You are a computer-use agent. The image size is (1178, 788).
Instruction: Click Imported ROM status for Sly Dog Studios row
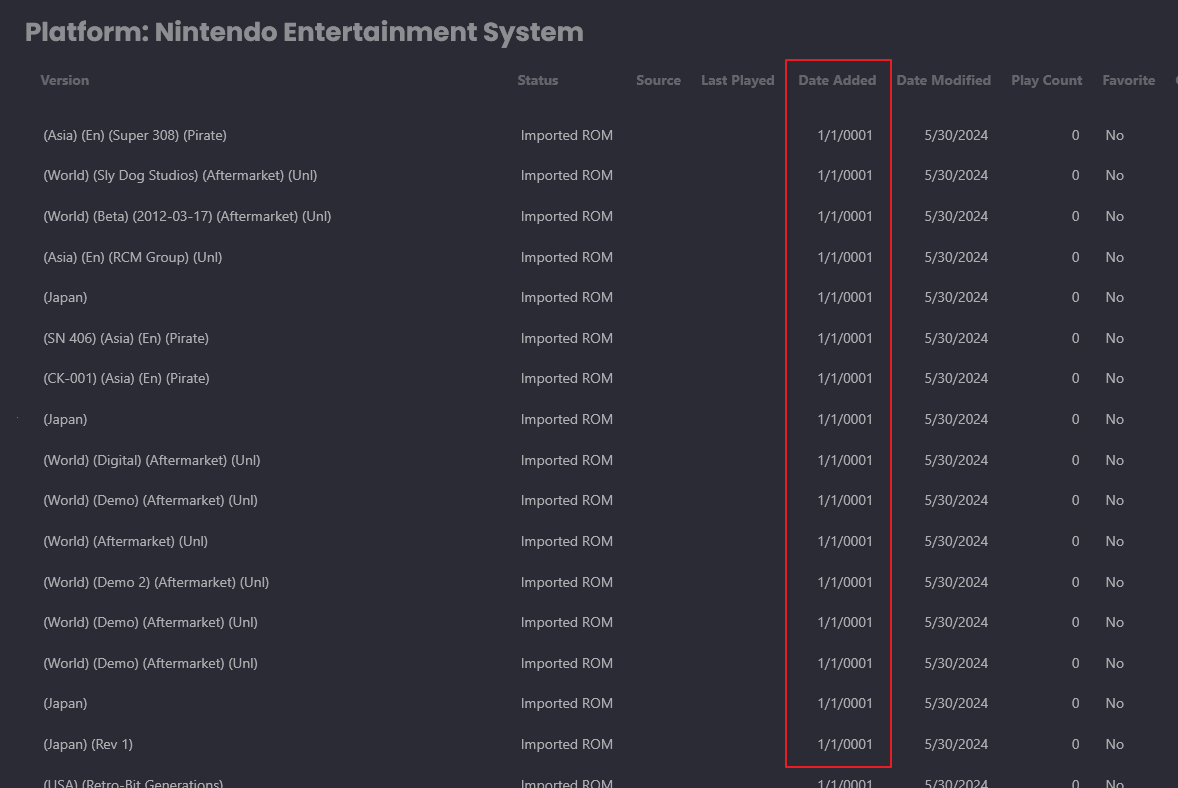(566, 175)
